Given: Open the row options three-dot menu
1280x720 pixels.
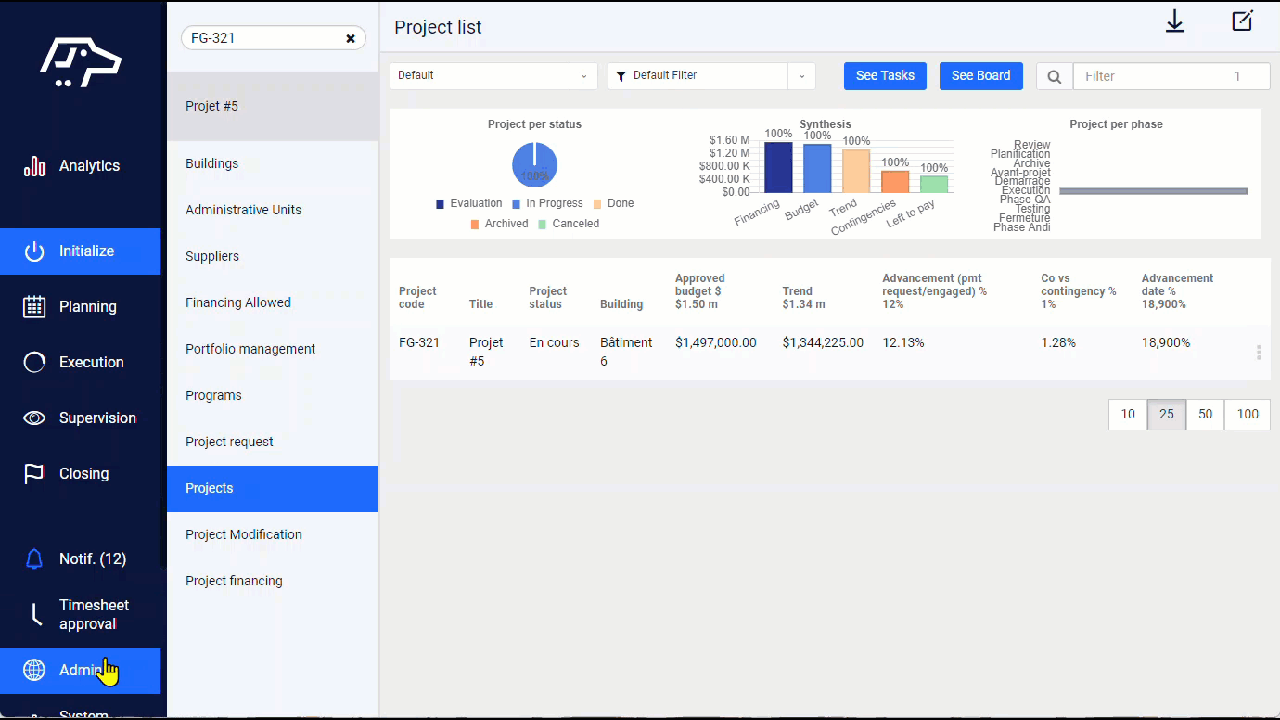Looking at the screenshot, I should (1258, 352).
